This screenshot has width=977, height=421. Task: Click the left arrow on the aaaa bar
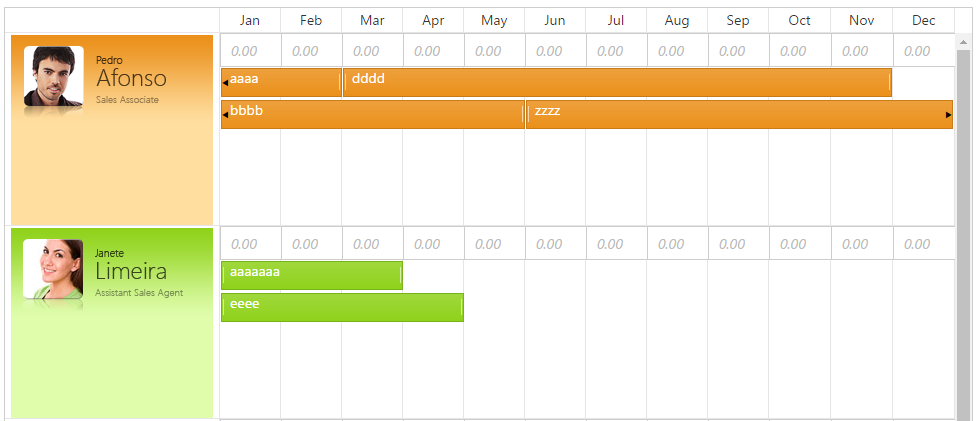(225, 83)
